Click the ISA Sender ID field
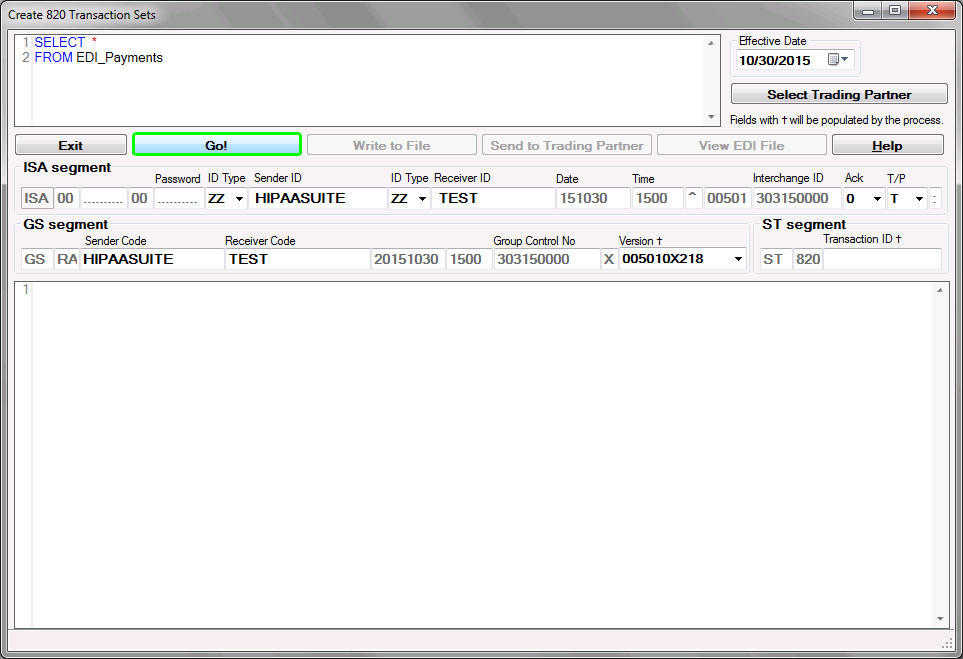The width and height of the screenshot is (963, 659). tap(318, 198)
